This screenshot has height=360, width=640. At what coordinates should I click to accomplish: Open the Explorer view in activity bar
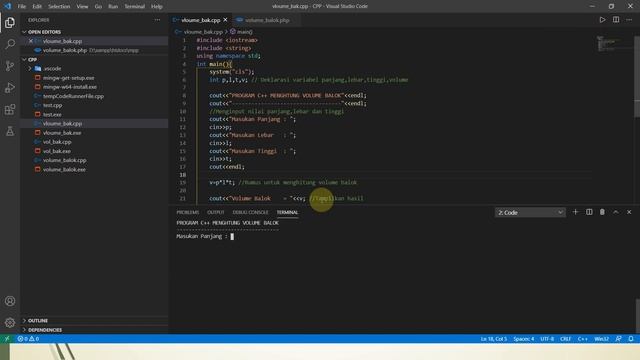pyautogui.click(x=10, y=22)
